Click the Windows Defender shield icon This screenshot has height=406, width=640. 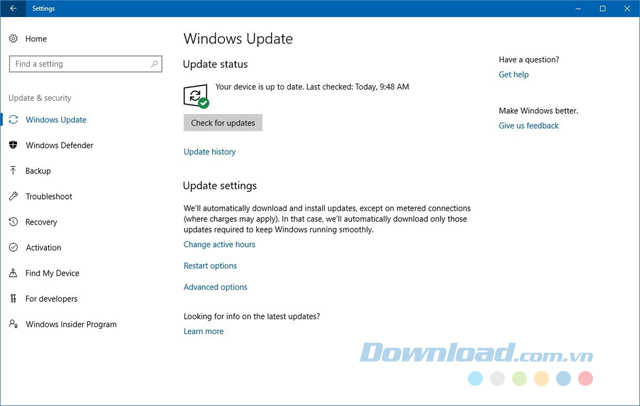pyautogui.click(x=13, y=145)
